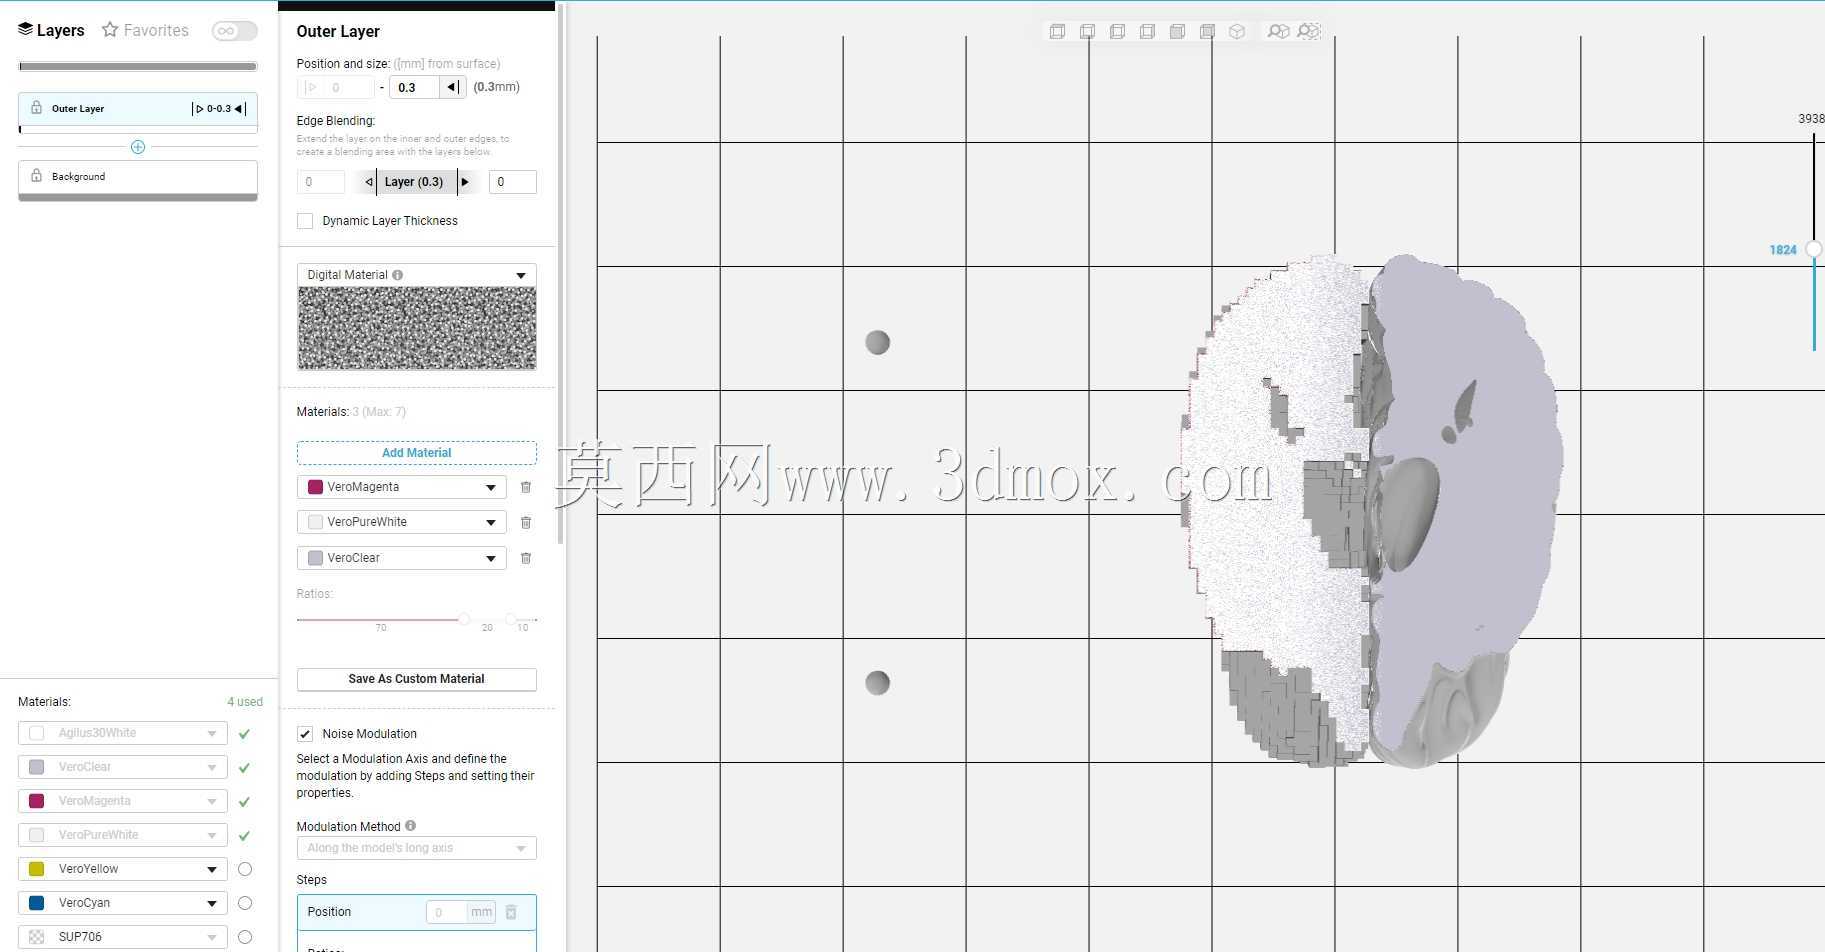The width and height of the screenshot is (1825, 952).
Task: Click the green check next to VeroPureWhite
Action: [x=244, y=836]
